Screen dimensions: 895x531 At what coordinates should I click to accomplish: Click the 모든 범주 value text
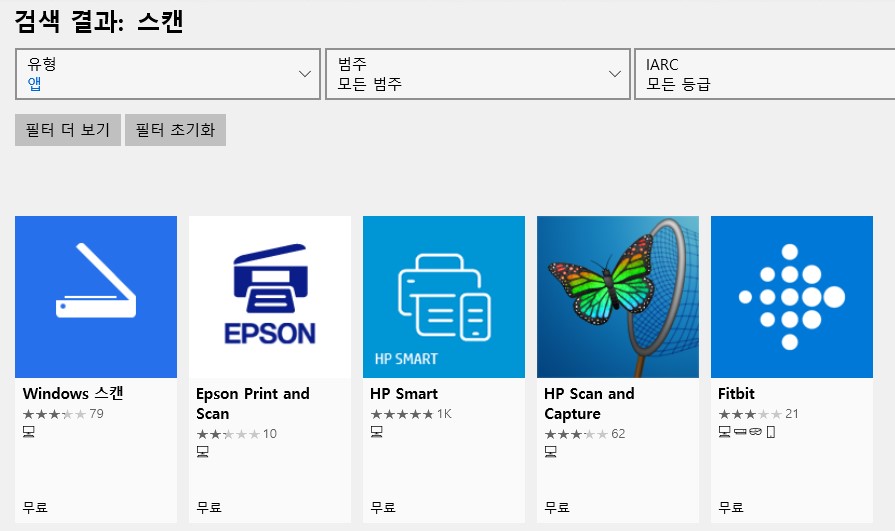(x=370, y=84)
